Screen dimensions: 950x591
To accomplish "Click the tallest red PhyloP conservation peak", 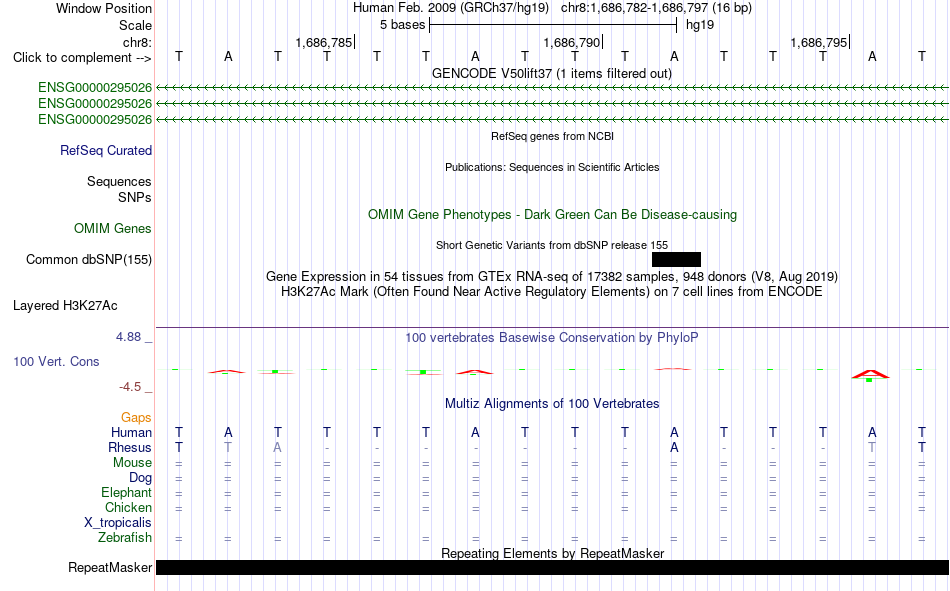I will 870,374.
